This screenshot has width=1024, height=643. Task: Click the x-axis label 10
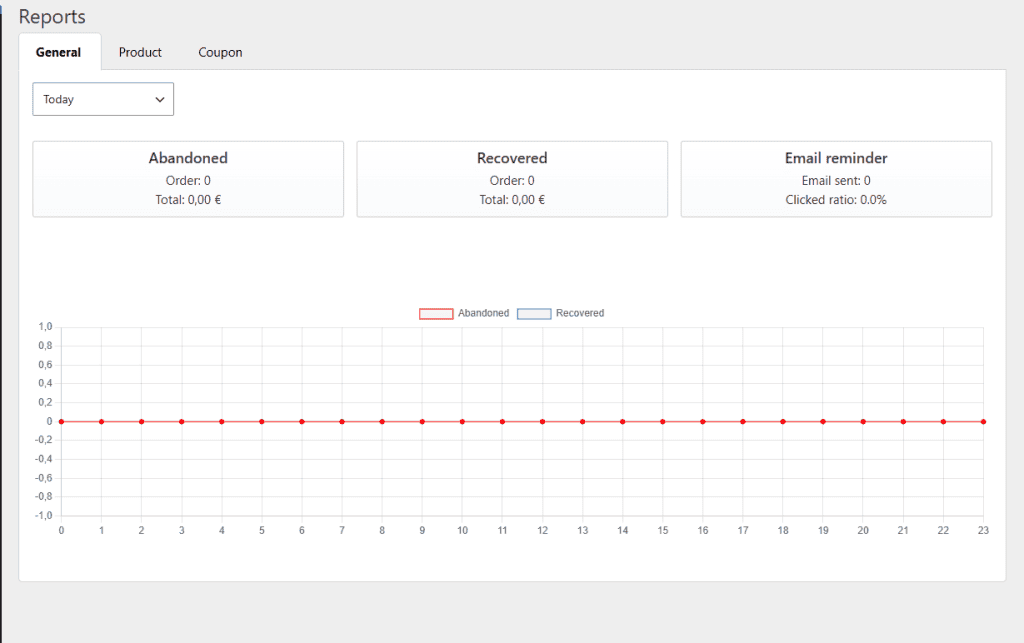pos(462,531)
